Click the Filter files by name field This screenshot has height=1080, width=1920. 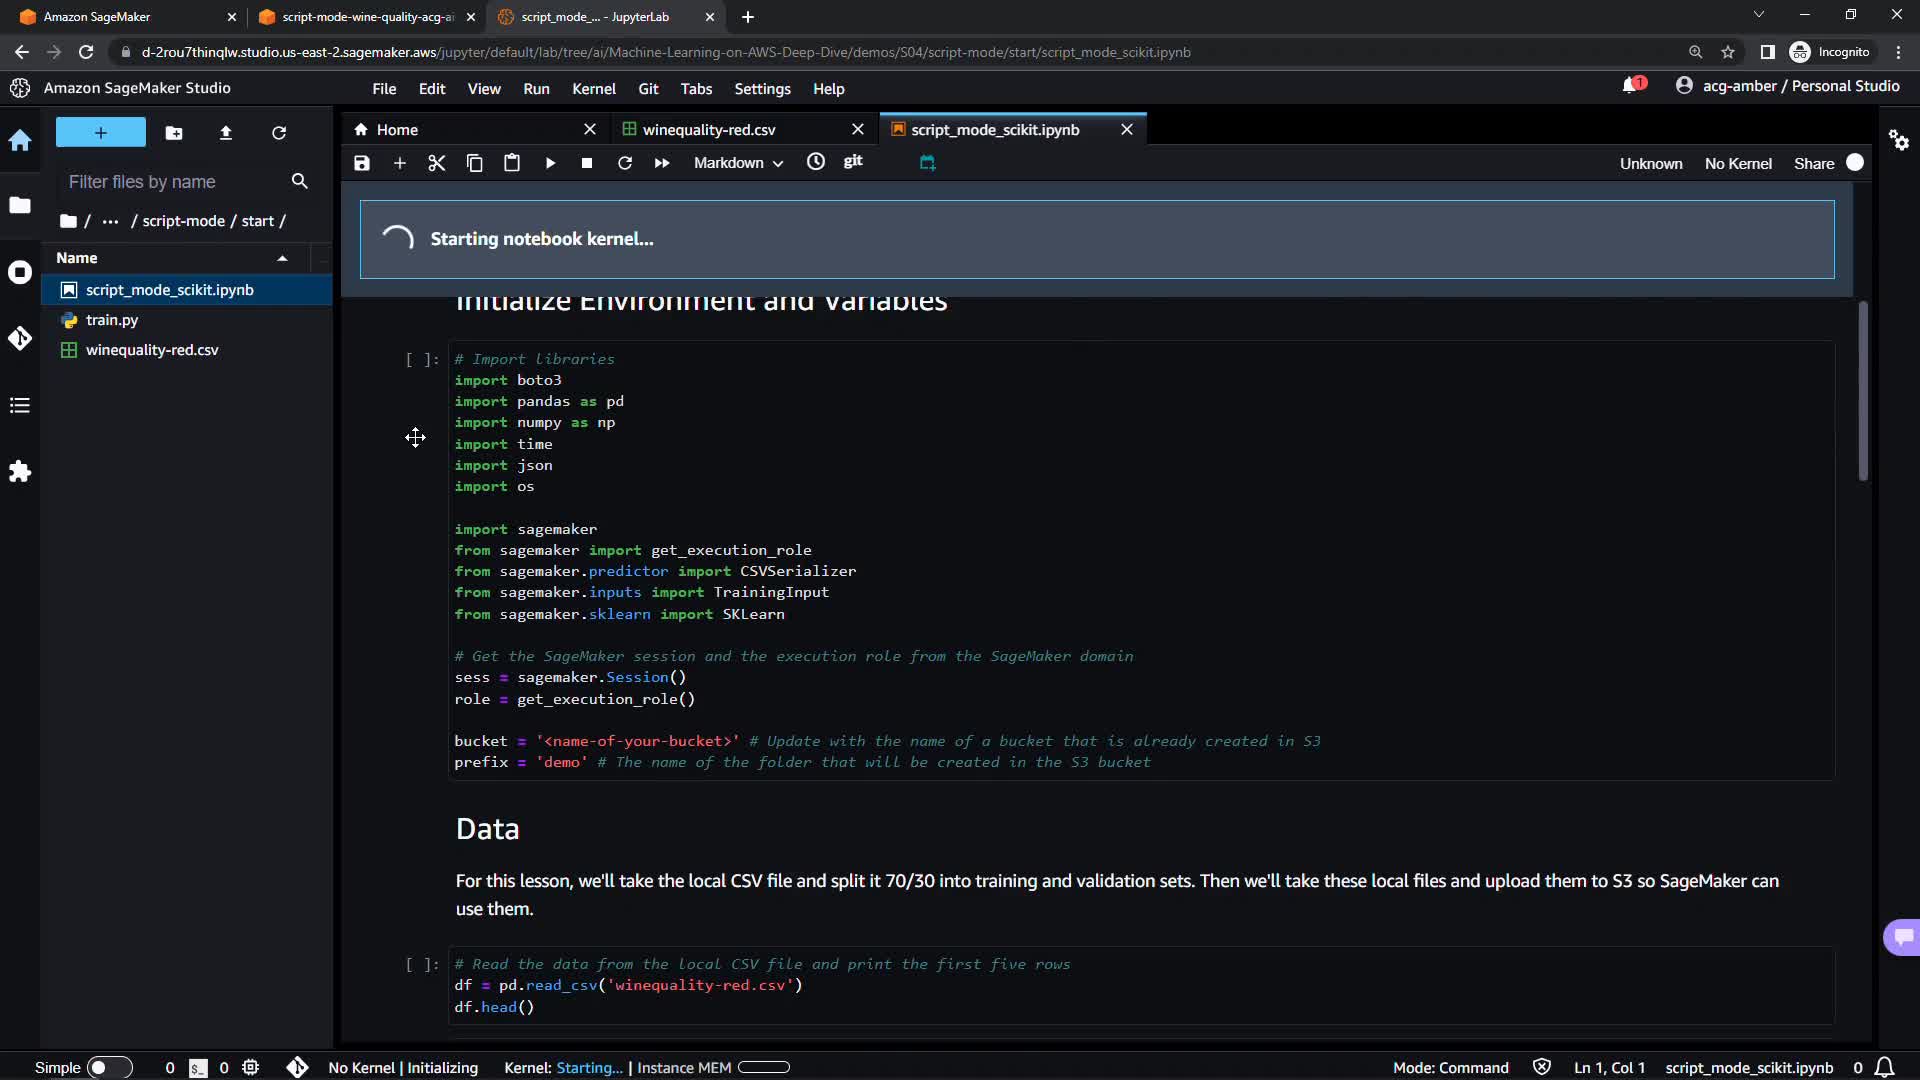(x=175, y=182)
